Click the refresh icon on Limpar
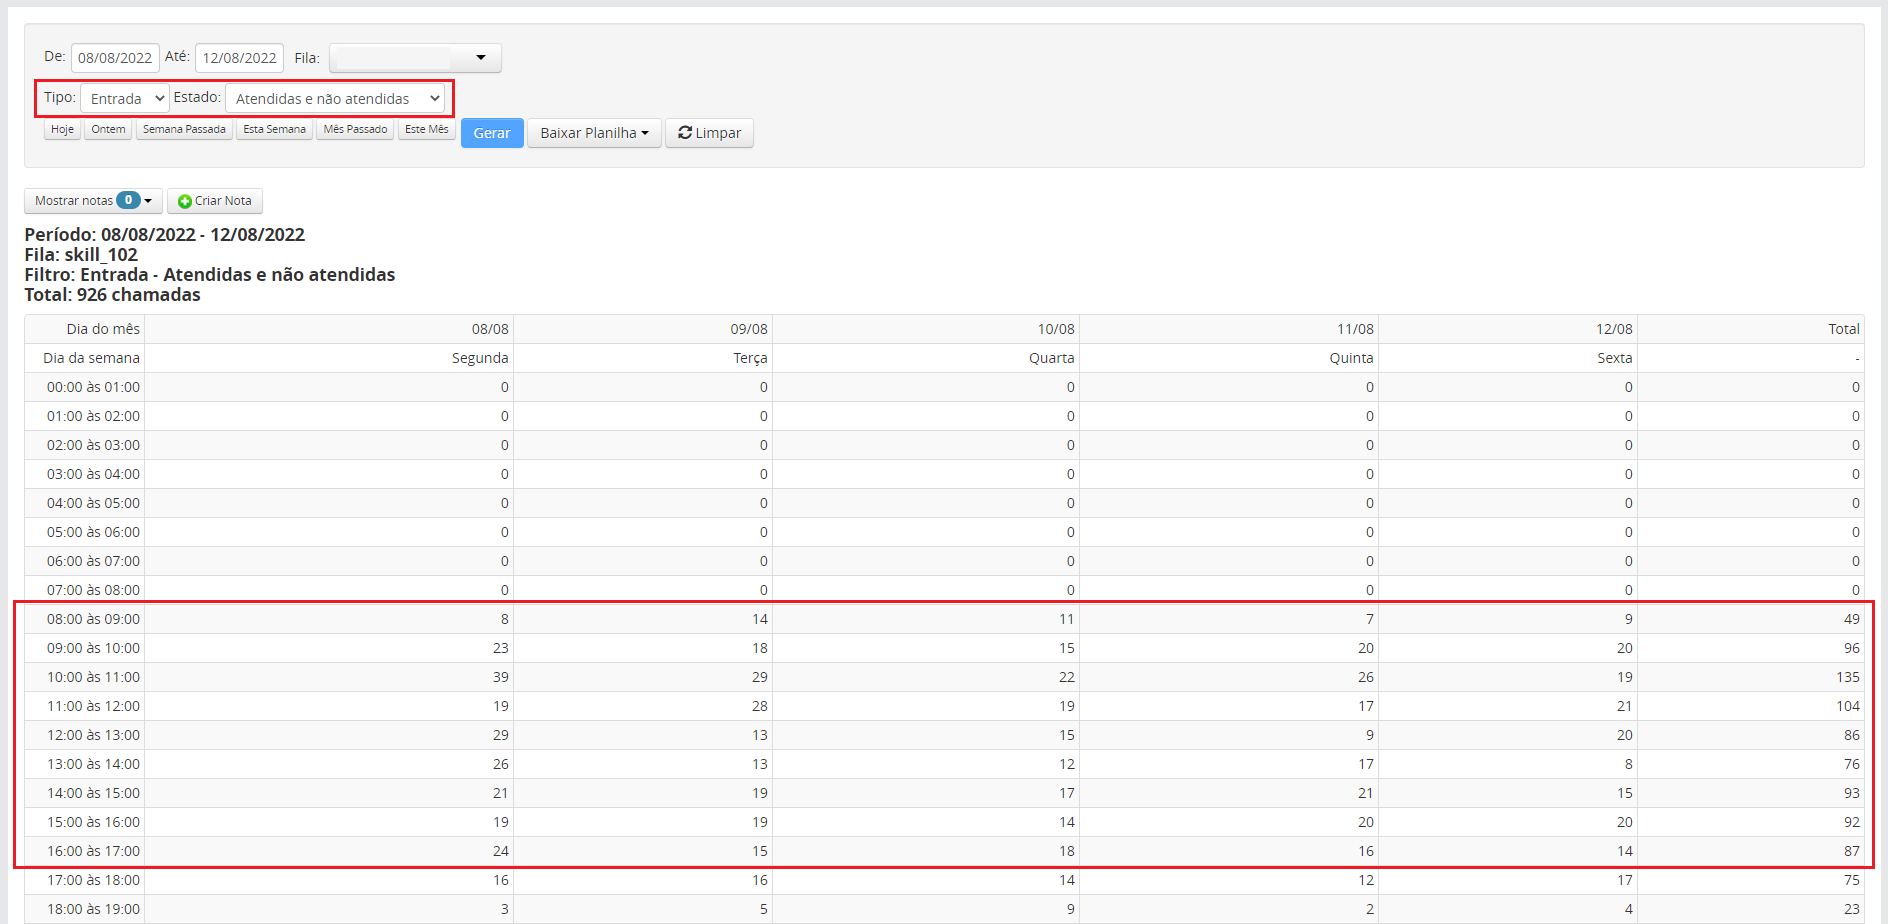 tap(685, 132)
